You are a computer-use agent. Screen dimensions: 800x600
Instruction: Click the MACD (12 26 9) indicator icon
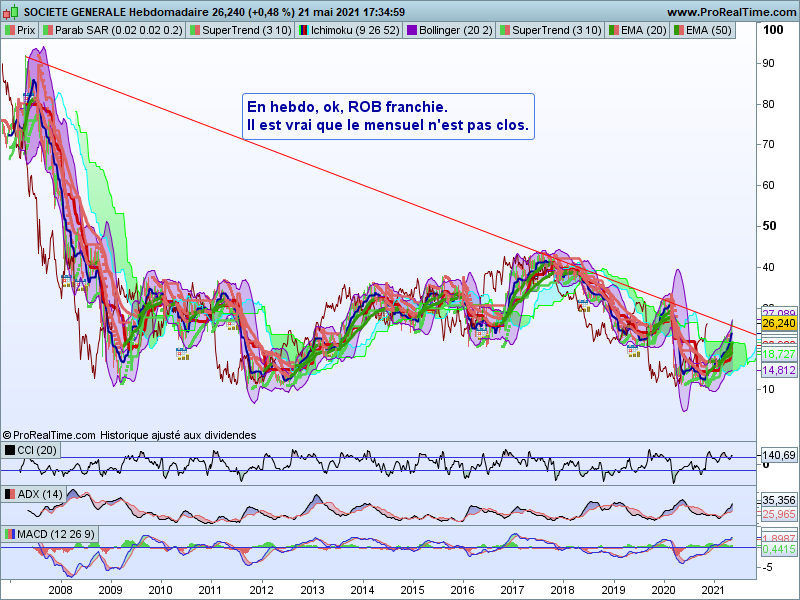point(10,534)
